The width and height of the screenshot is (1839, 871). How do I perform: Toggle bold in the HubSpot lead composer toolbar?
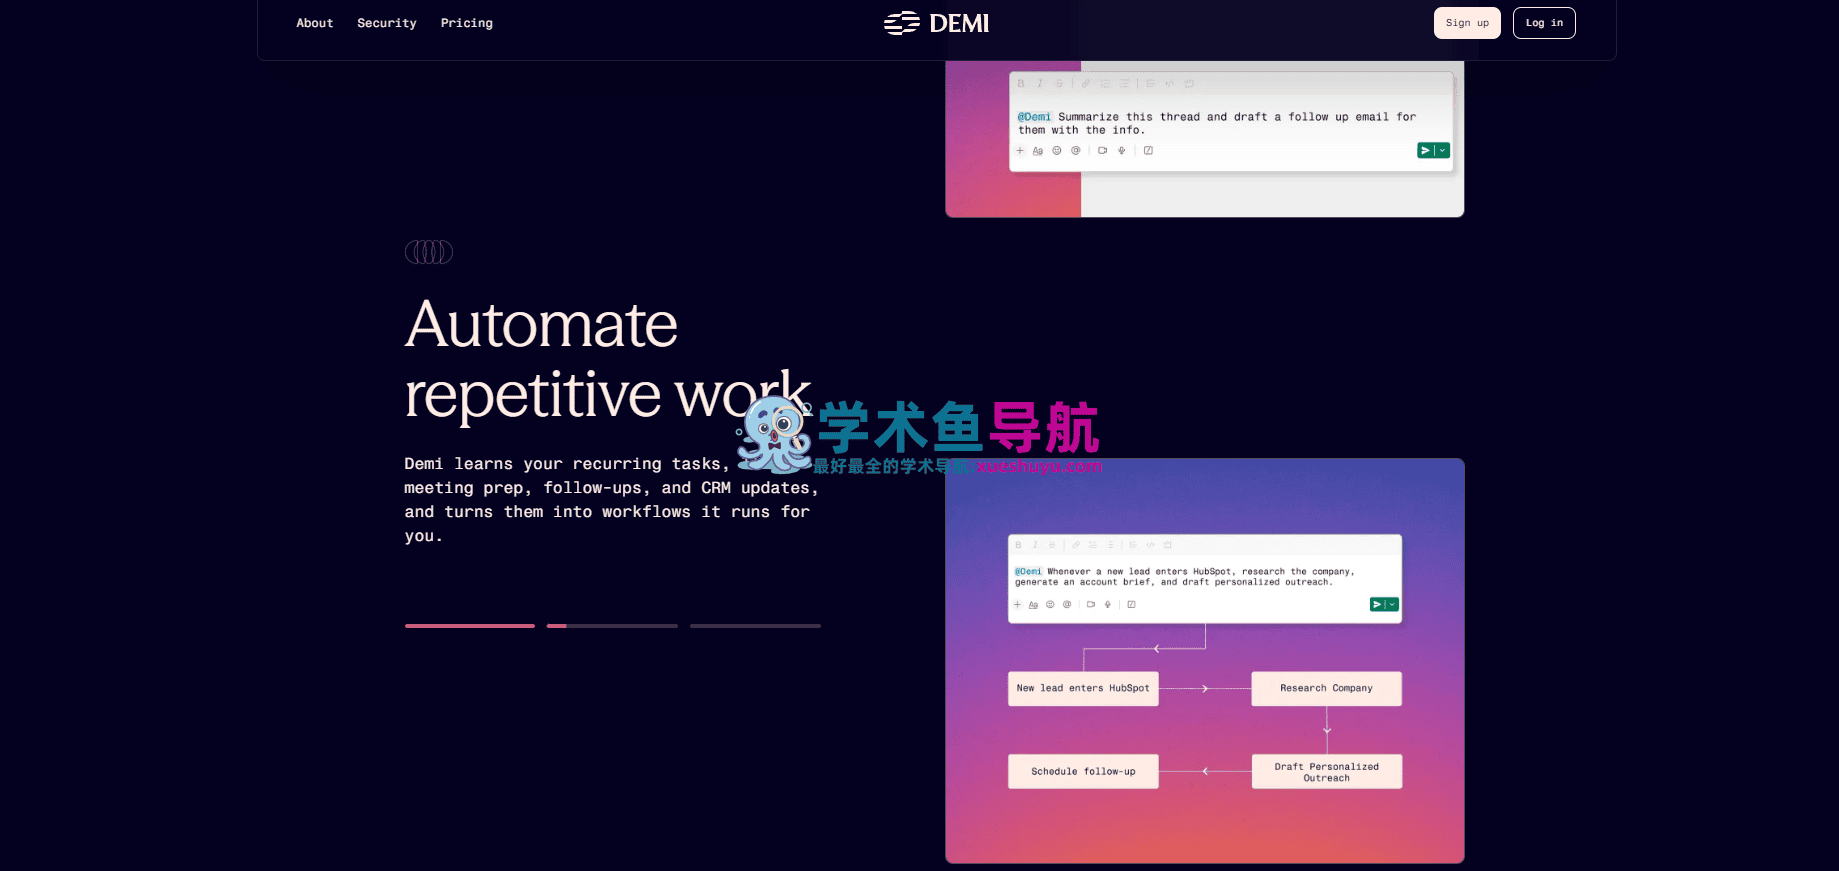coord(1019,545)
